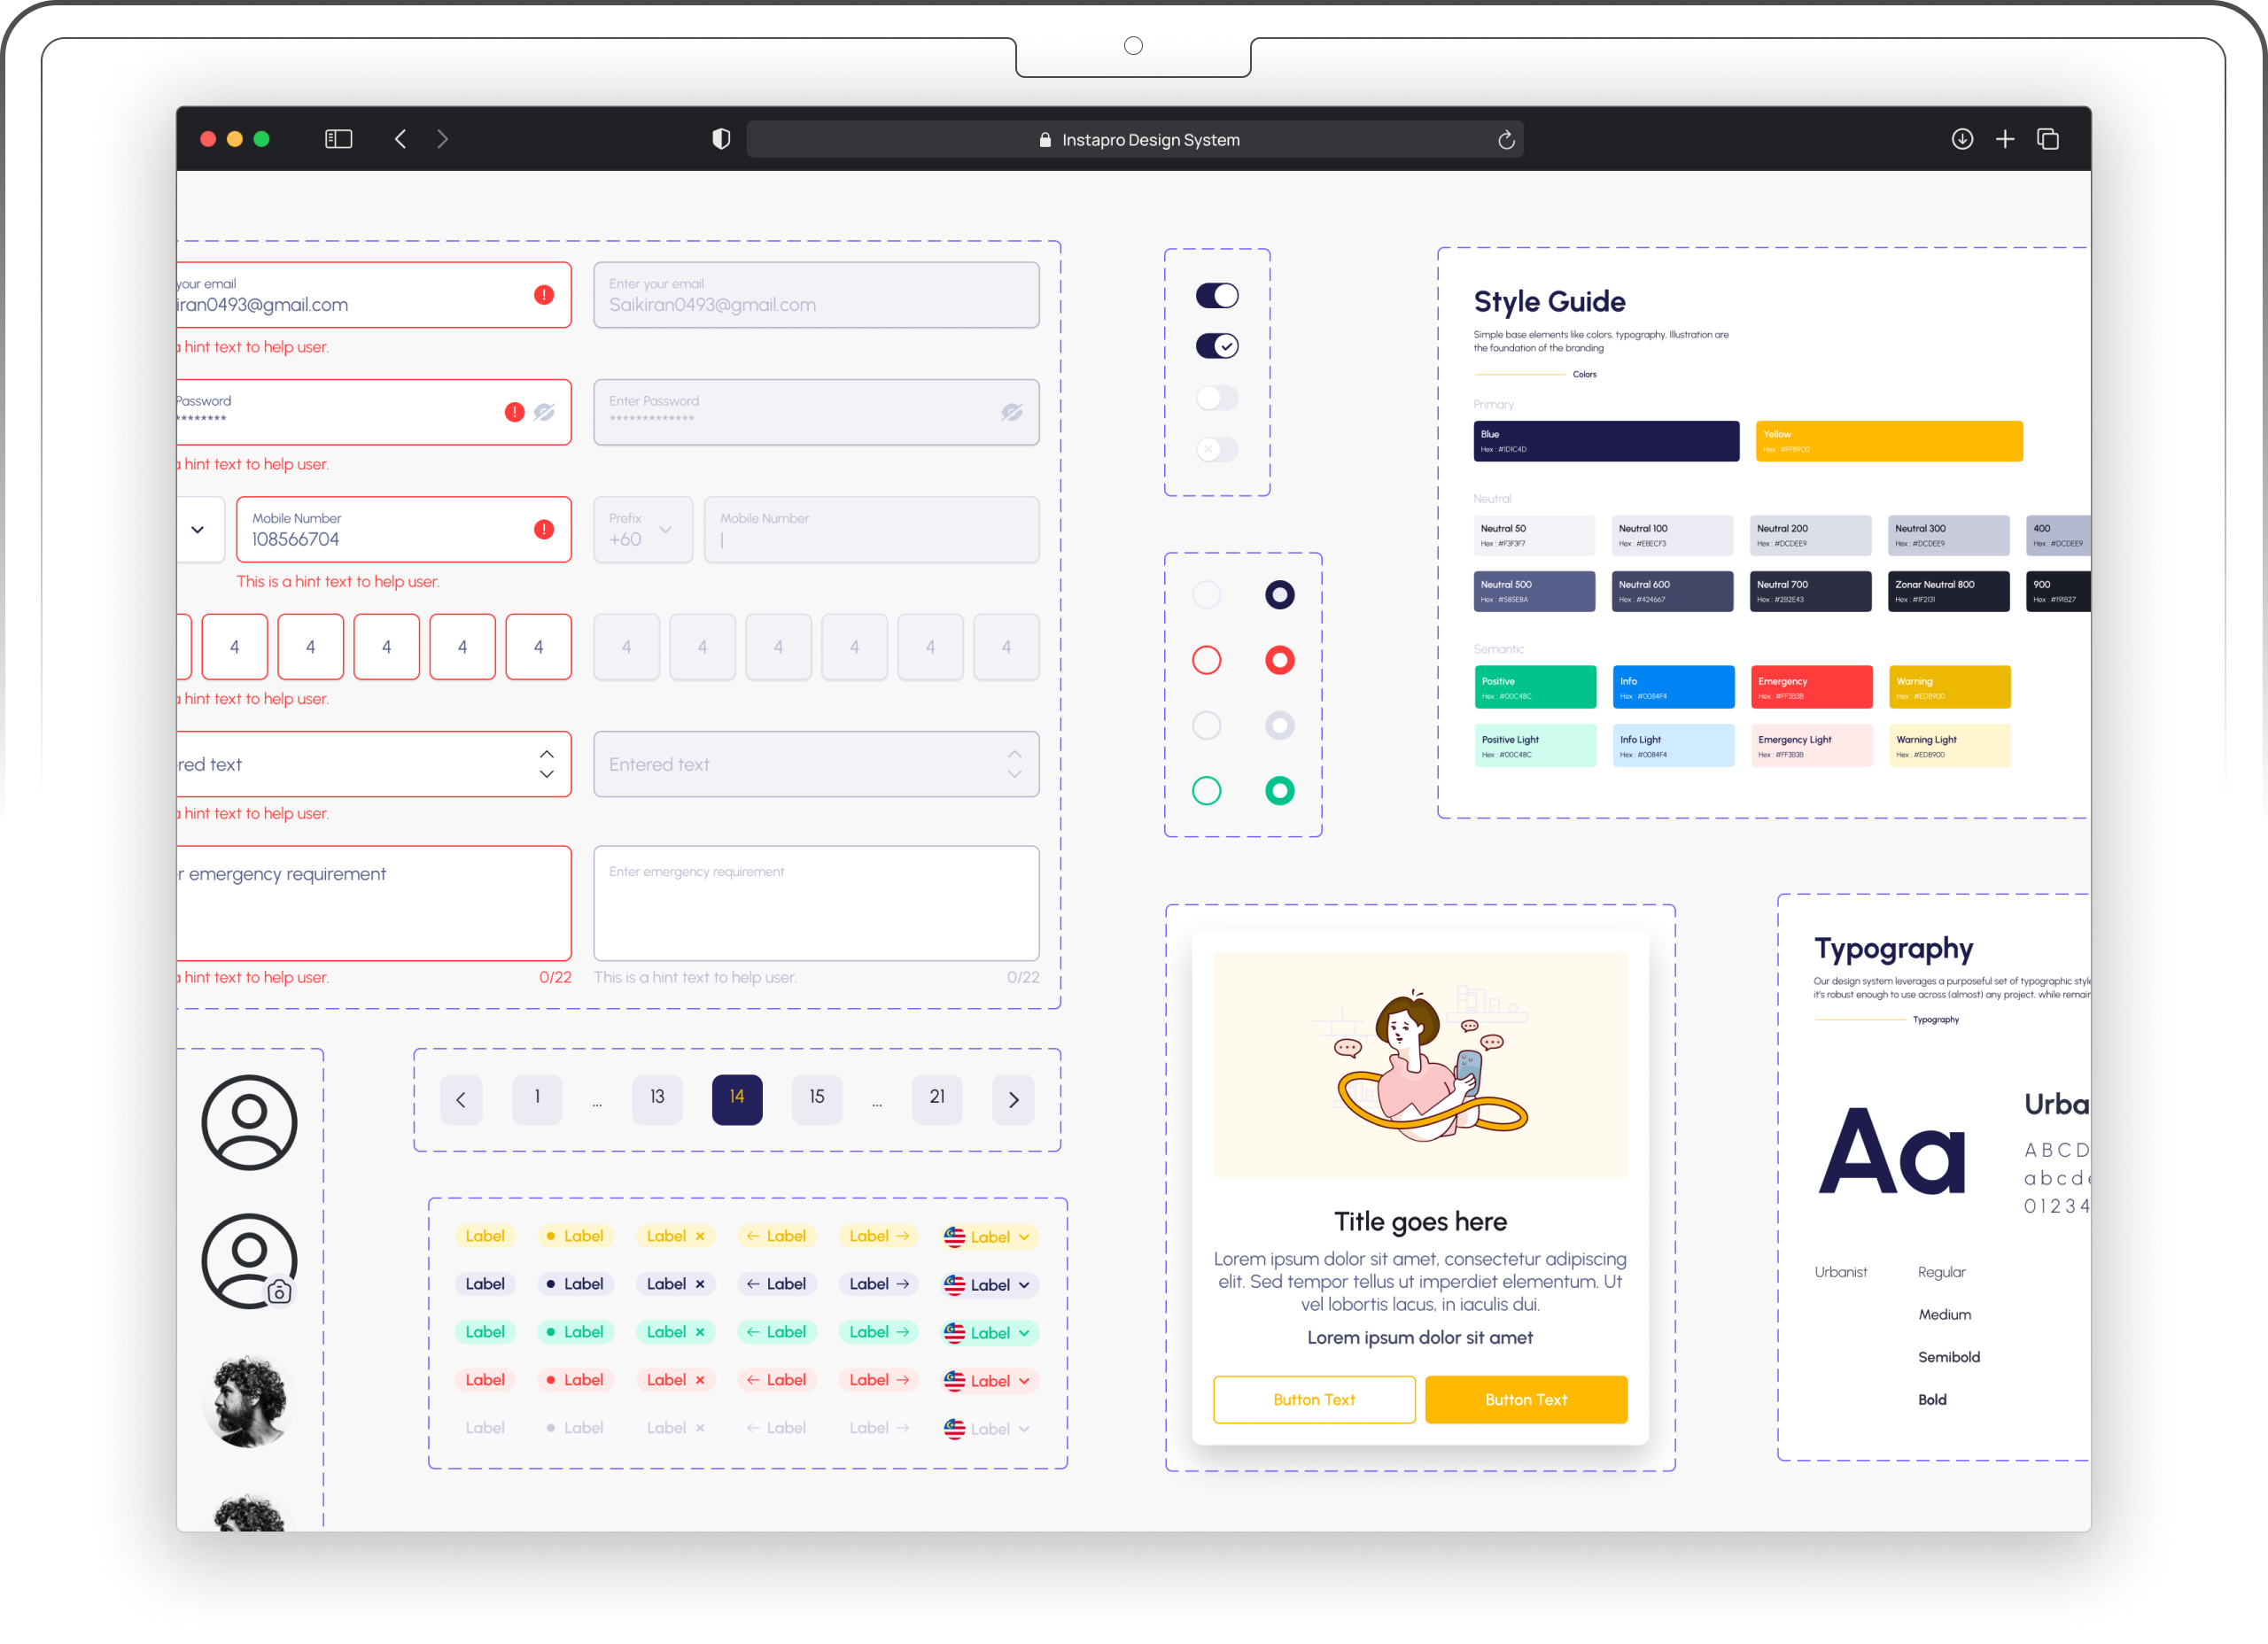The image size is (2268, 1644).
Task: Open the Prefix +60 dropdown
Action: tap(643, 530)
